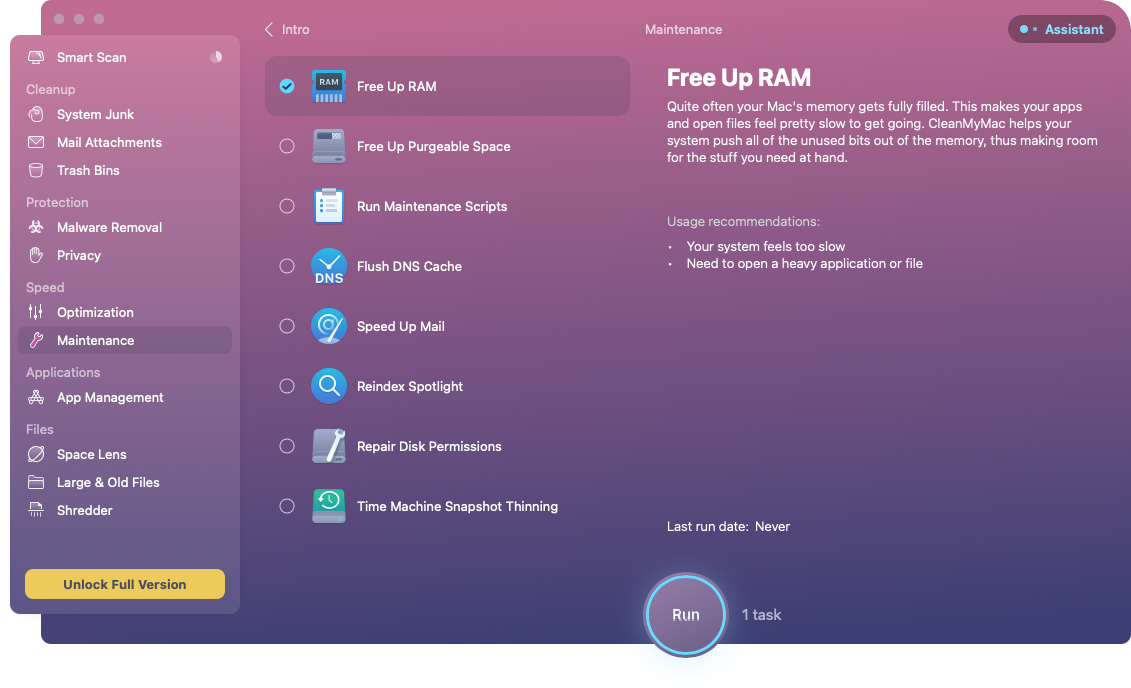Open App Management section

click(x=125, y=397)
